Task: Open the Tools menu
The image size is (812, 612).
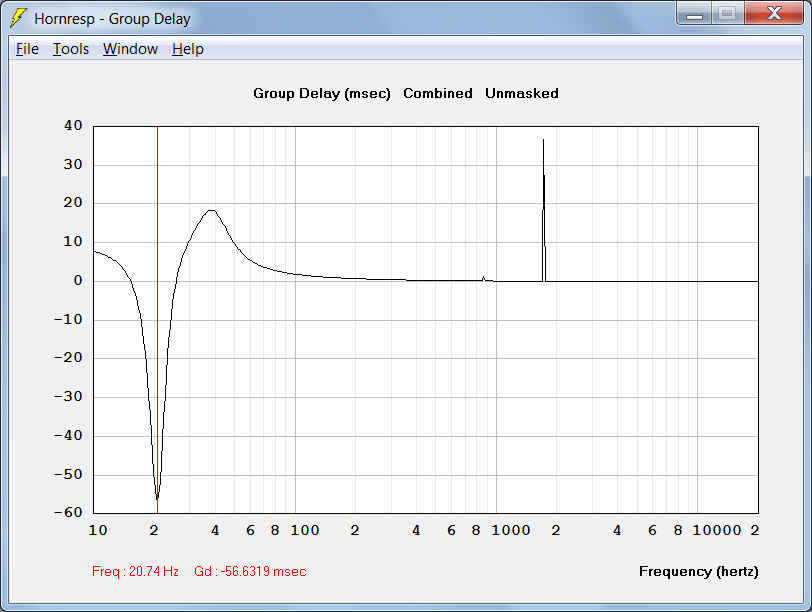Action: coord(71,49)
